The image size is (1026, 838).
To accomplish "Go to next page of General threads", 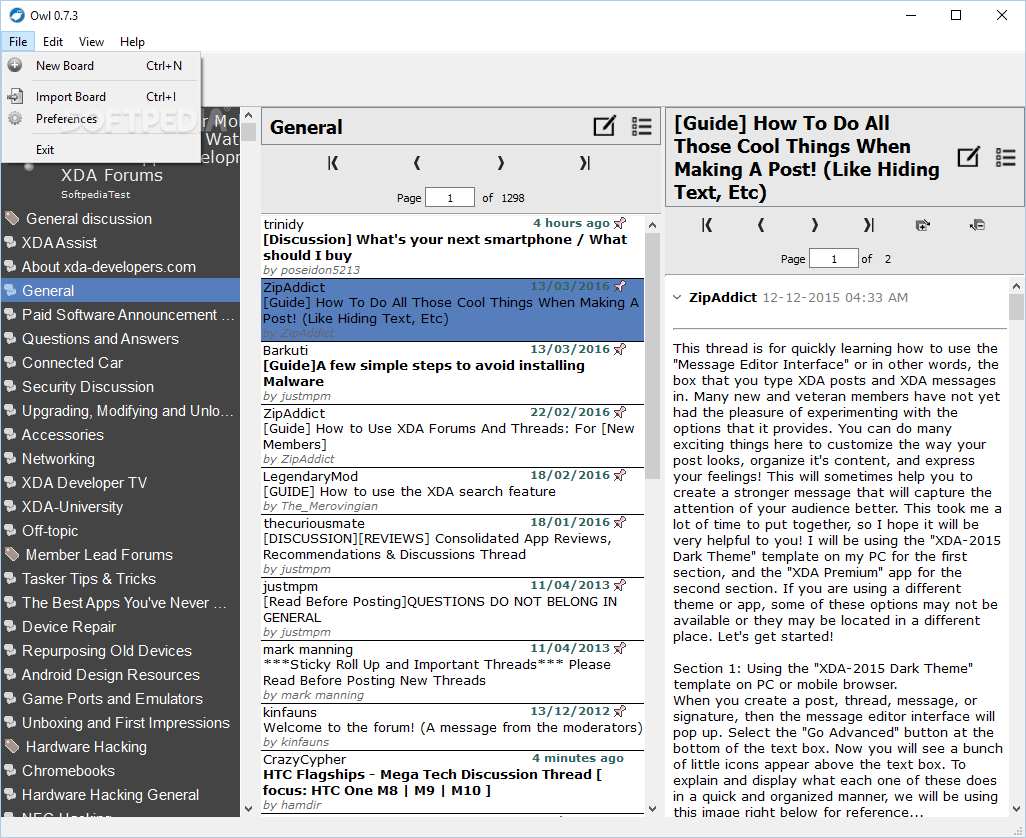I will point(501,163).
